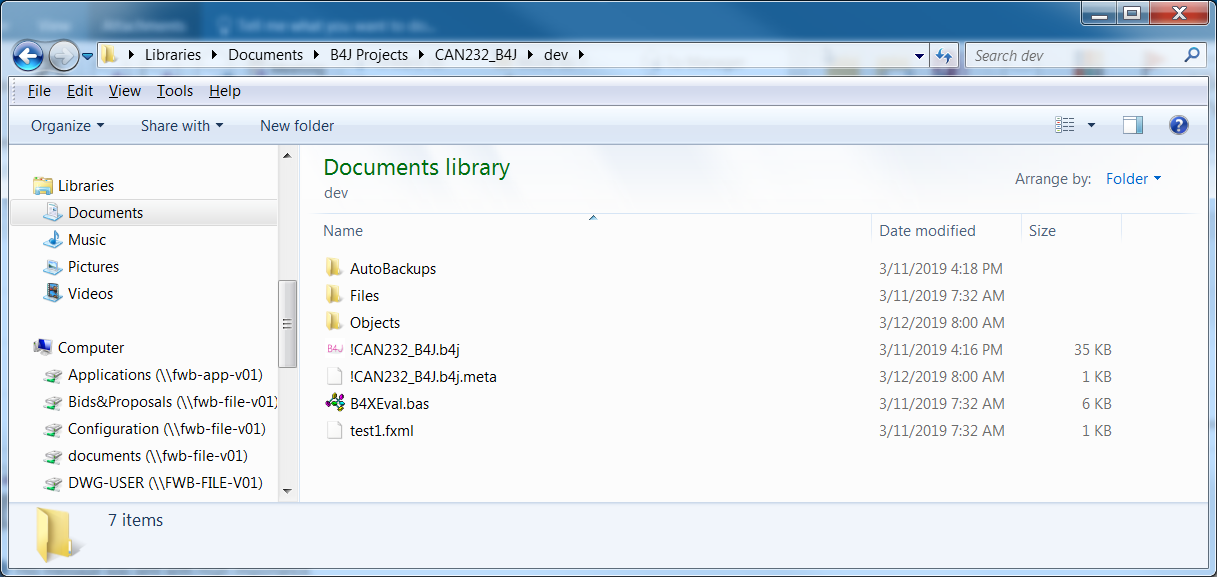The height and width of the screenshot is (577, 1217).
Task: Open the Help menu
Action: click(x=225, y=91)
